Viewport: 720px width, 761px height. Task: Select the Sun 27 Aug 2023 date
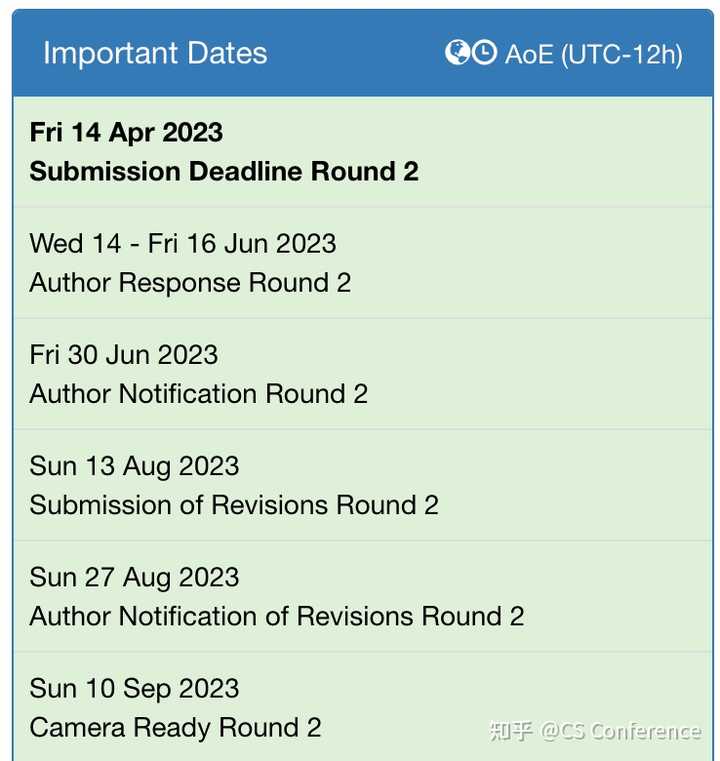134,577
